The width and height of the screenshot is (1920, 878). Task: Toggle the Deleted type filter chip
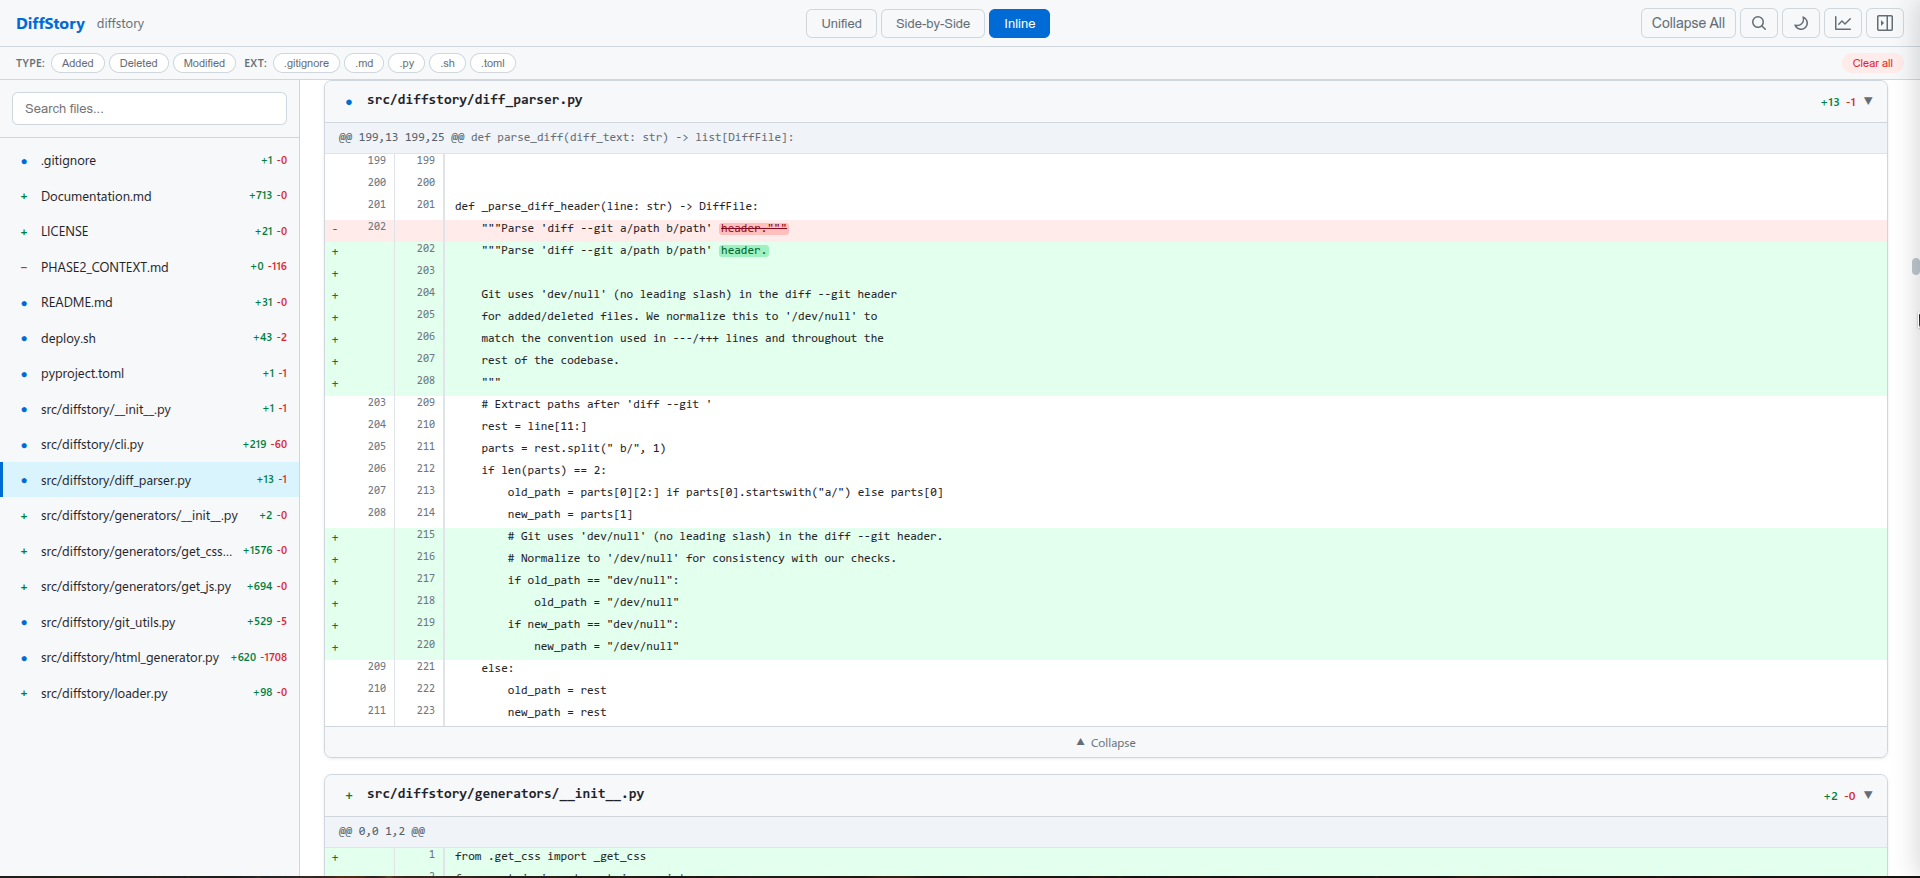138,63
